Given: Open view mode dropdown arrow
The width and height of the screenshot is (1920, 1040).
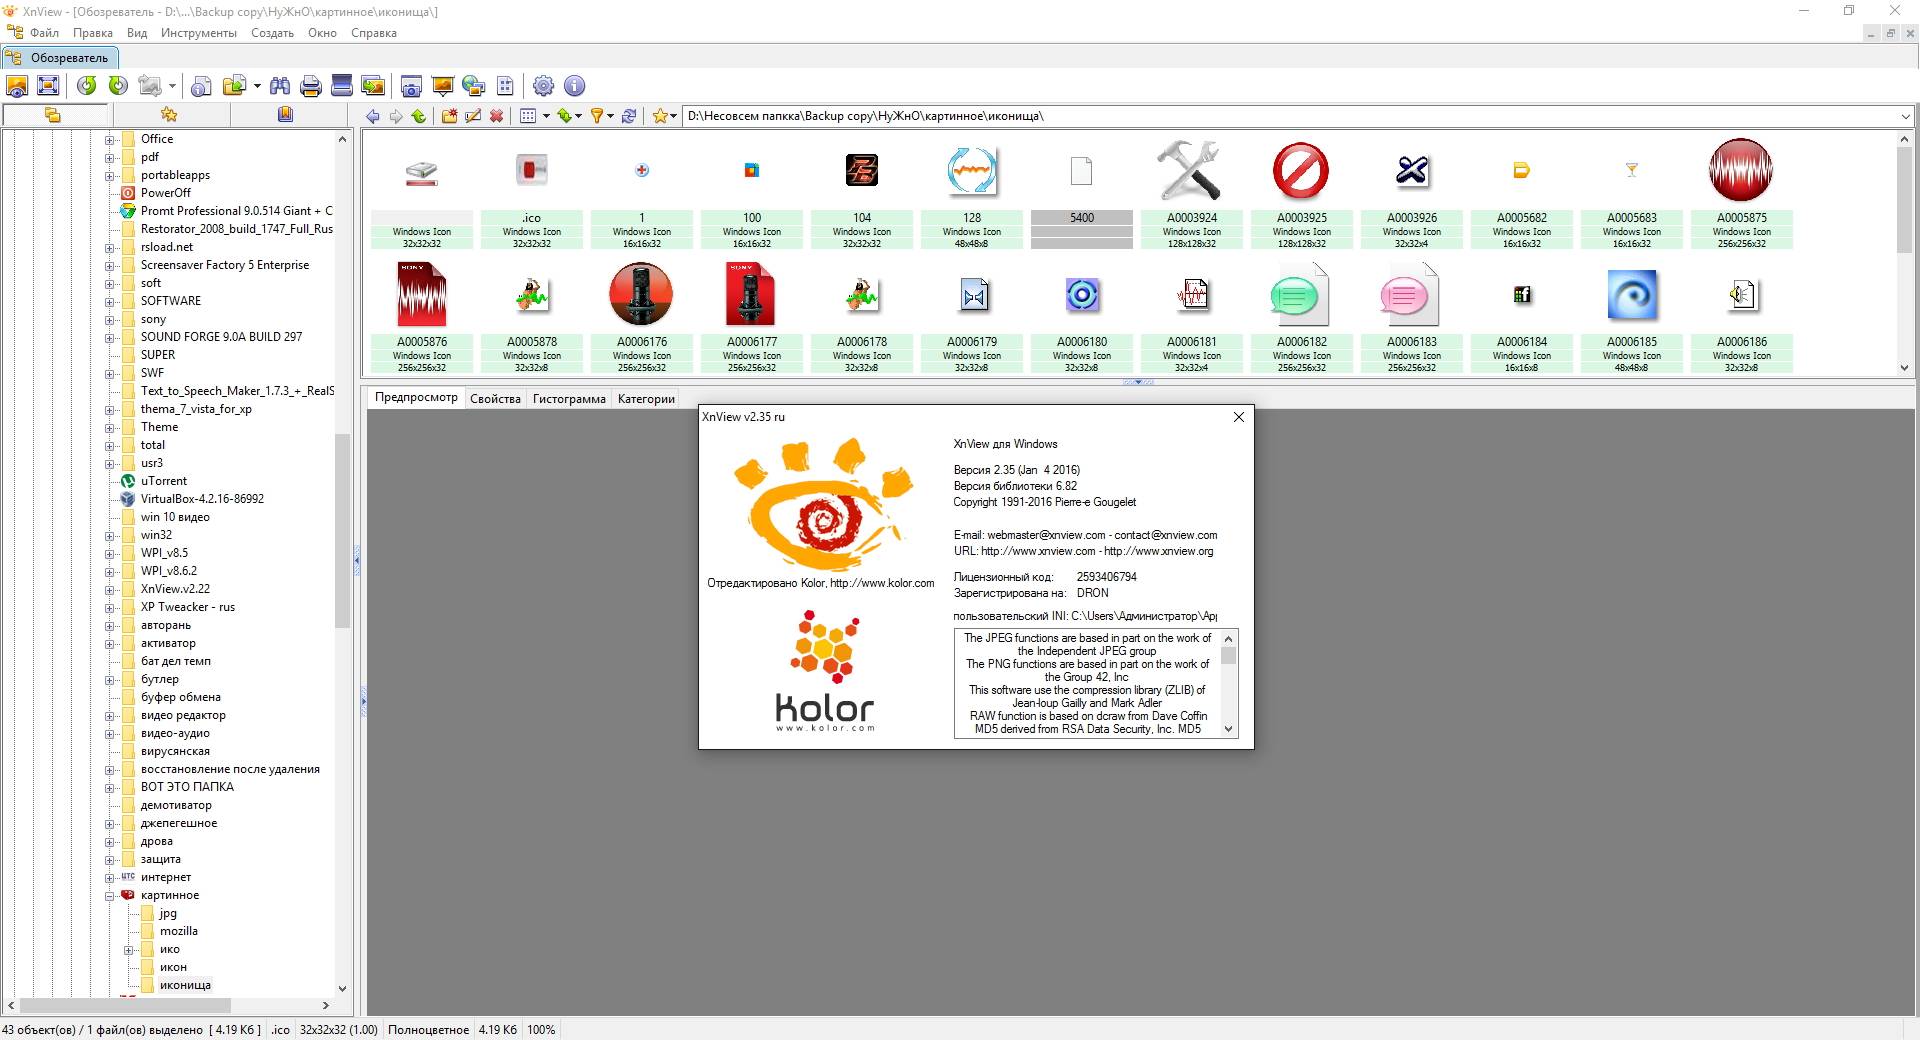Looking at the screenshot, I should [546, 116].
